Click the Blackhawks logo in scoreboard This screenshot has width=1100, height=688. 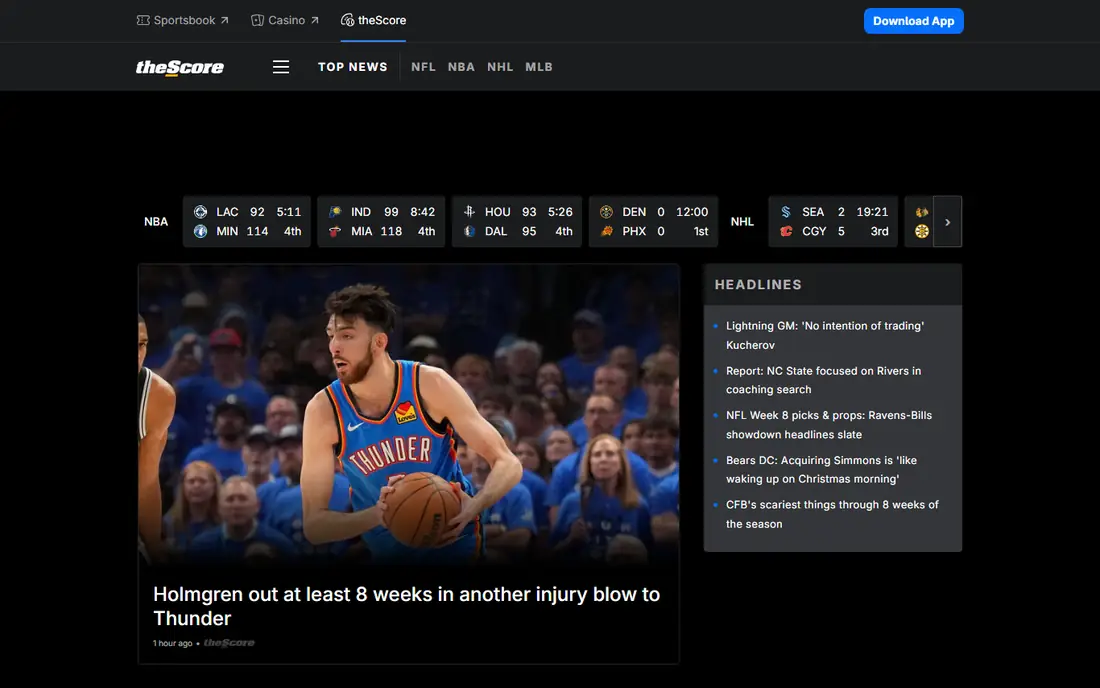coord(922,212)
